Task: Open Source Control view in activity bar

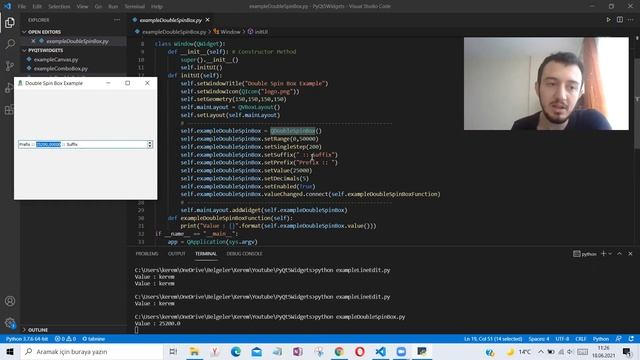Action: point(10,66)
